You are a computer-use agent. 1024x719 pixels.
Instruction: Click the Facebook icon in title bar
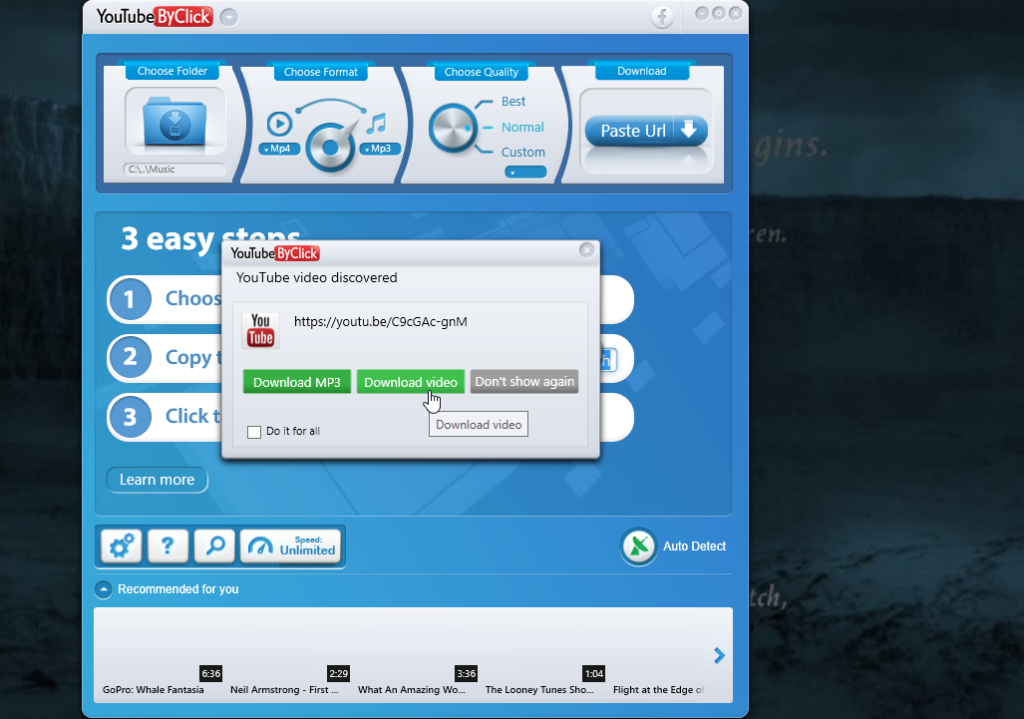662,17
